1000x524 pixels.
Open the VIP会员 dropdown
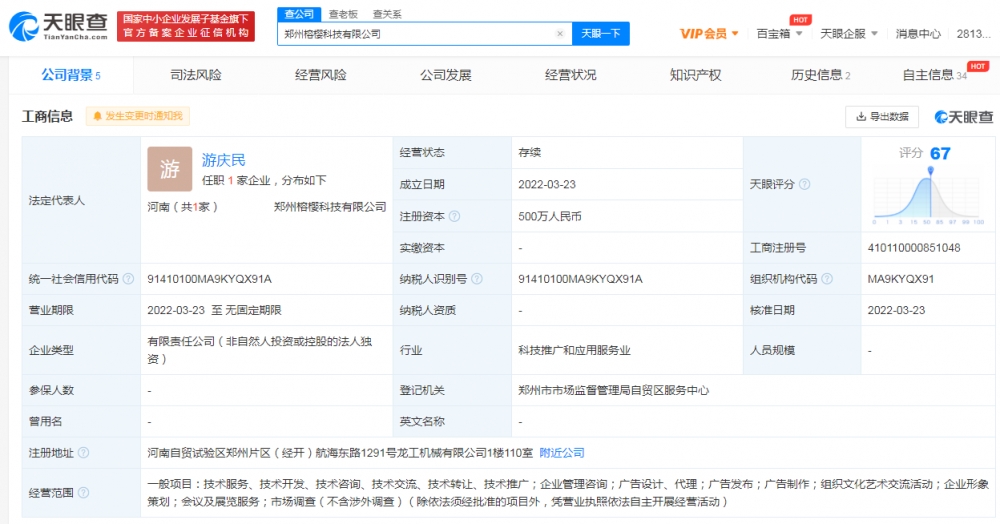tap(709, 34)
